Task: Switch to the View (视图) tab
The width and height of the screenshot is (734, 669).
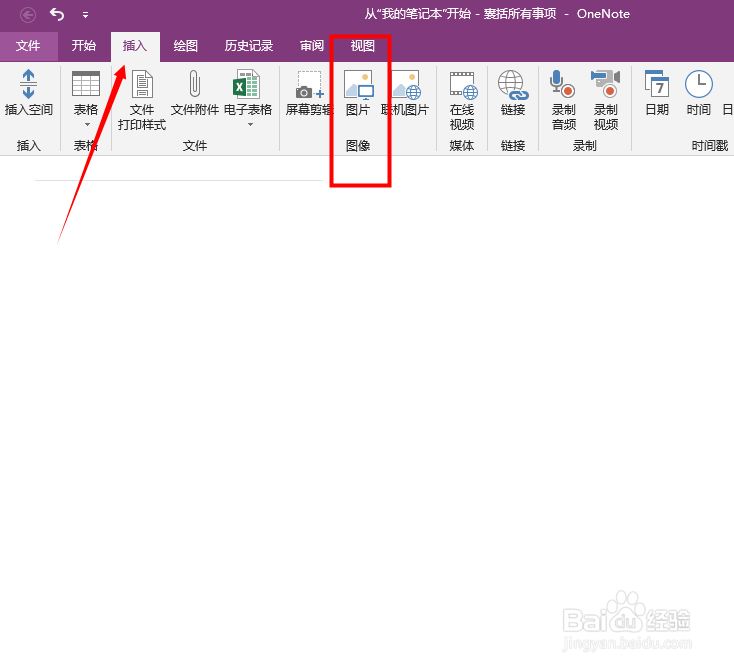Action: tap(363, 46)
